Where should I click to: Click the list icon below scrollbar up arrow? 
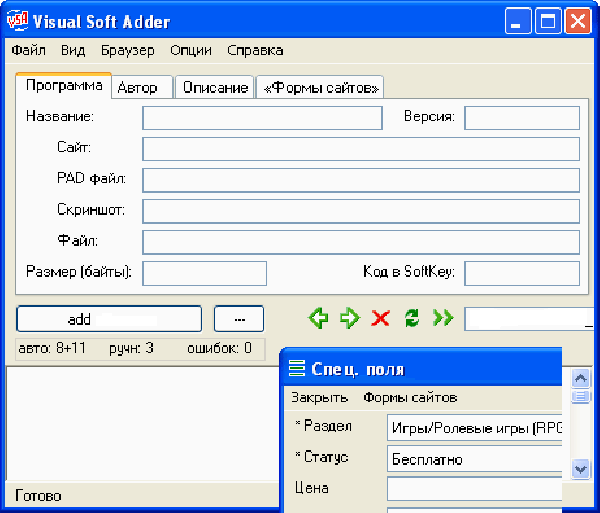(x=580, y=396)
